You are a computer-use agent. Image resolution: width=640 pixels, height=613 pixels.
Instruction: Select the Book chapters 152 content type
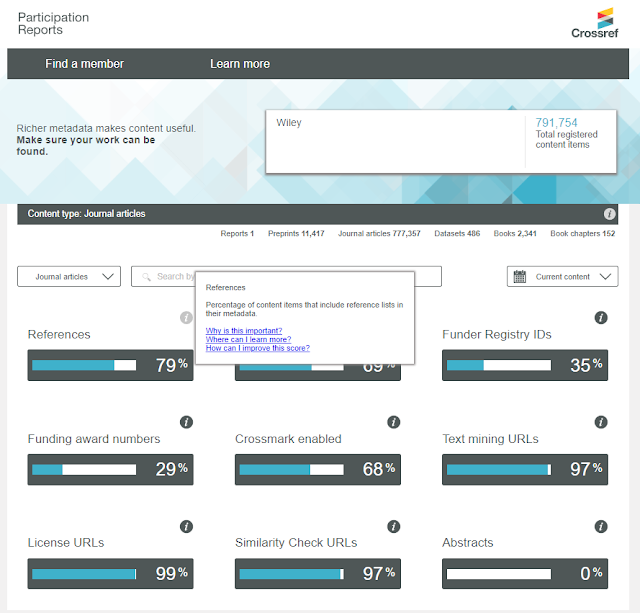click(582, 233)
